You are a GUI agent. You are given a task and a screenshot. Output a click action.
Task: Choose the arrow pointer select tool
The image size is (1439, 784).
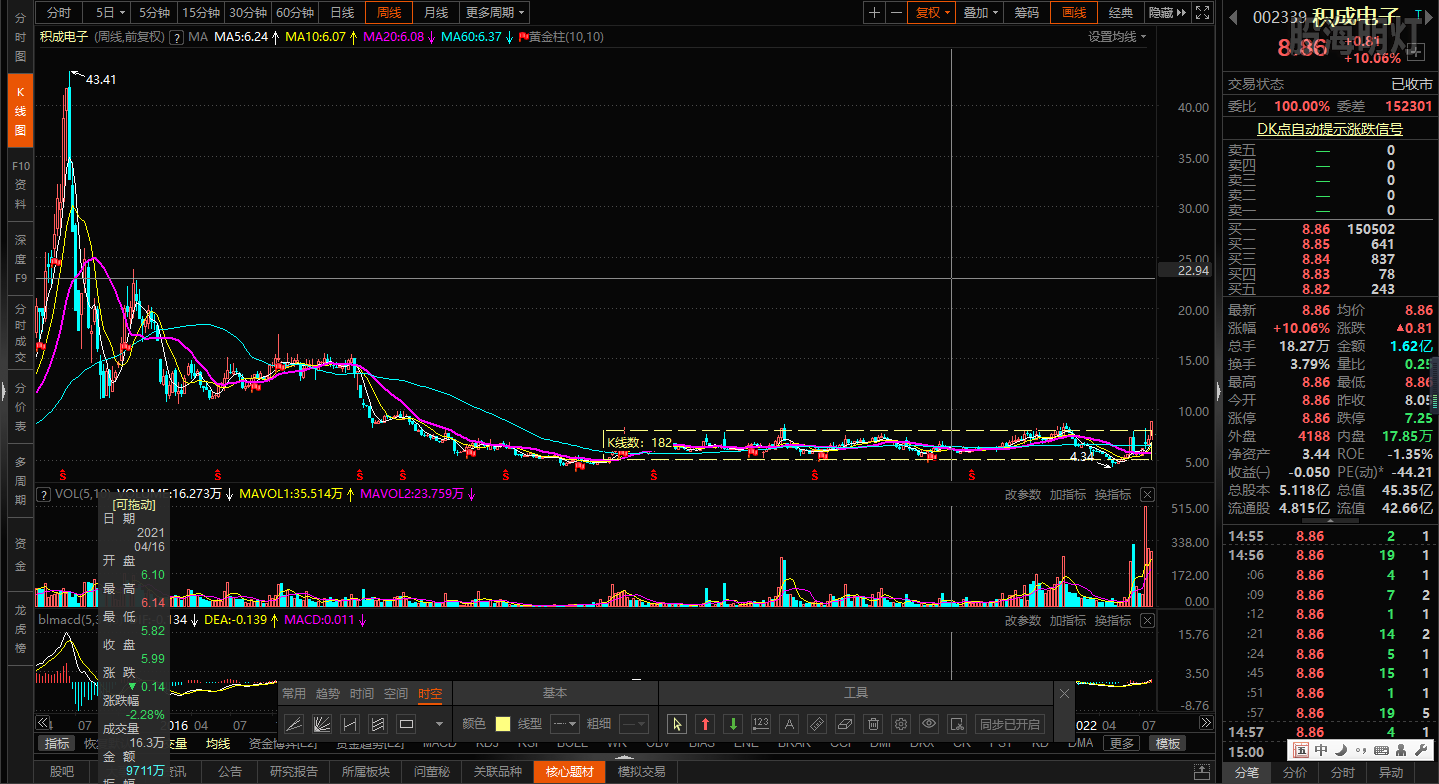coord(677,724)
